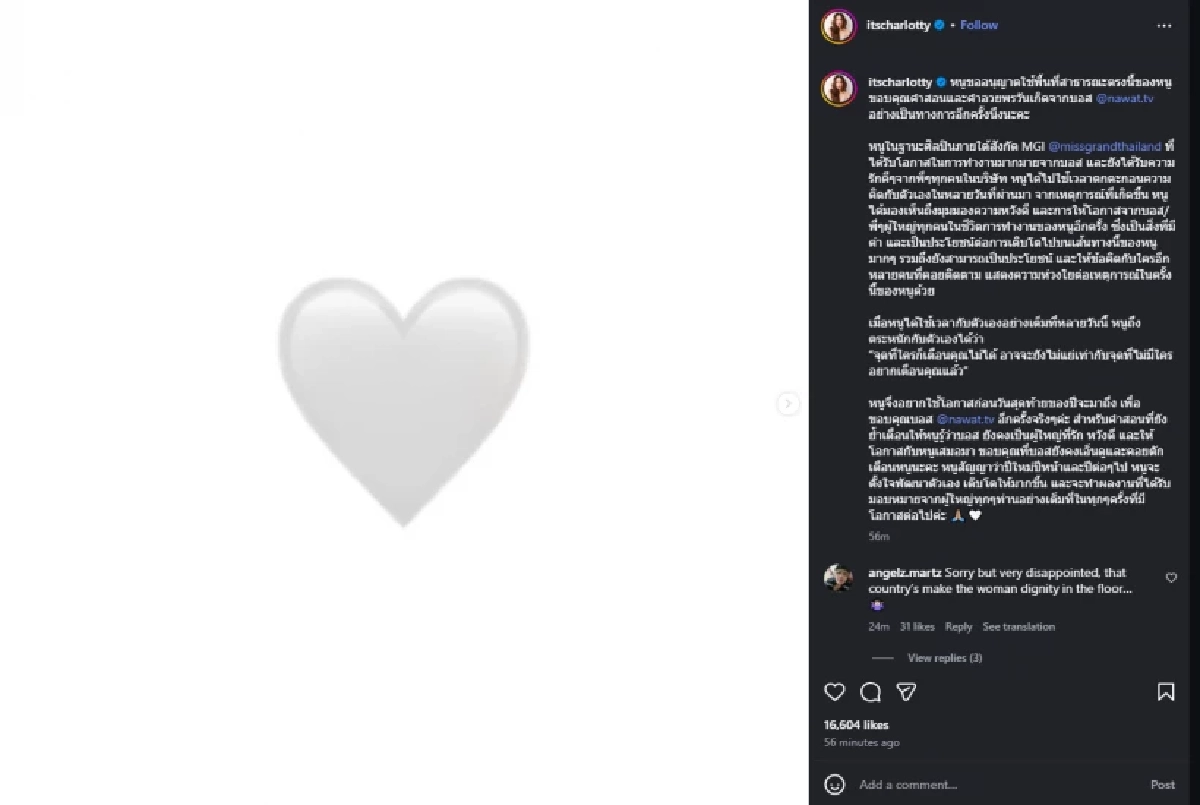Screen dimensions: 1200x805
Task: Like angelz.martz's comment with small heart
Action: [x=1171, y=578]
